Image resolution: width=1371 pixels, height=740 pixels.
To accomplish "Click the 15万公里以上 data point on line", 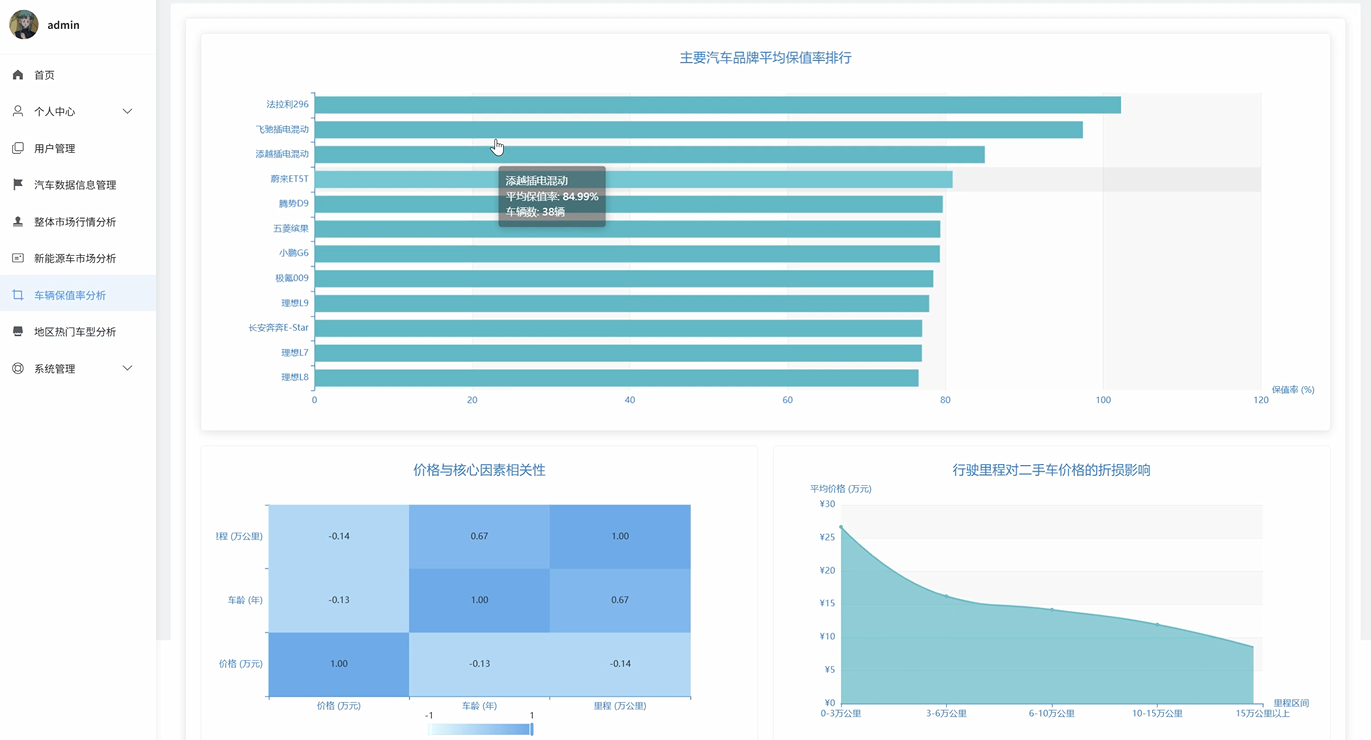I will (1253, 647).
